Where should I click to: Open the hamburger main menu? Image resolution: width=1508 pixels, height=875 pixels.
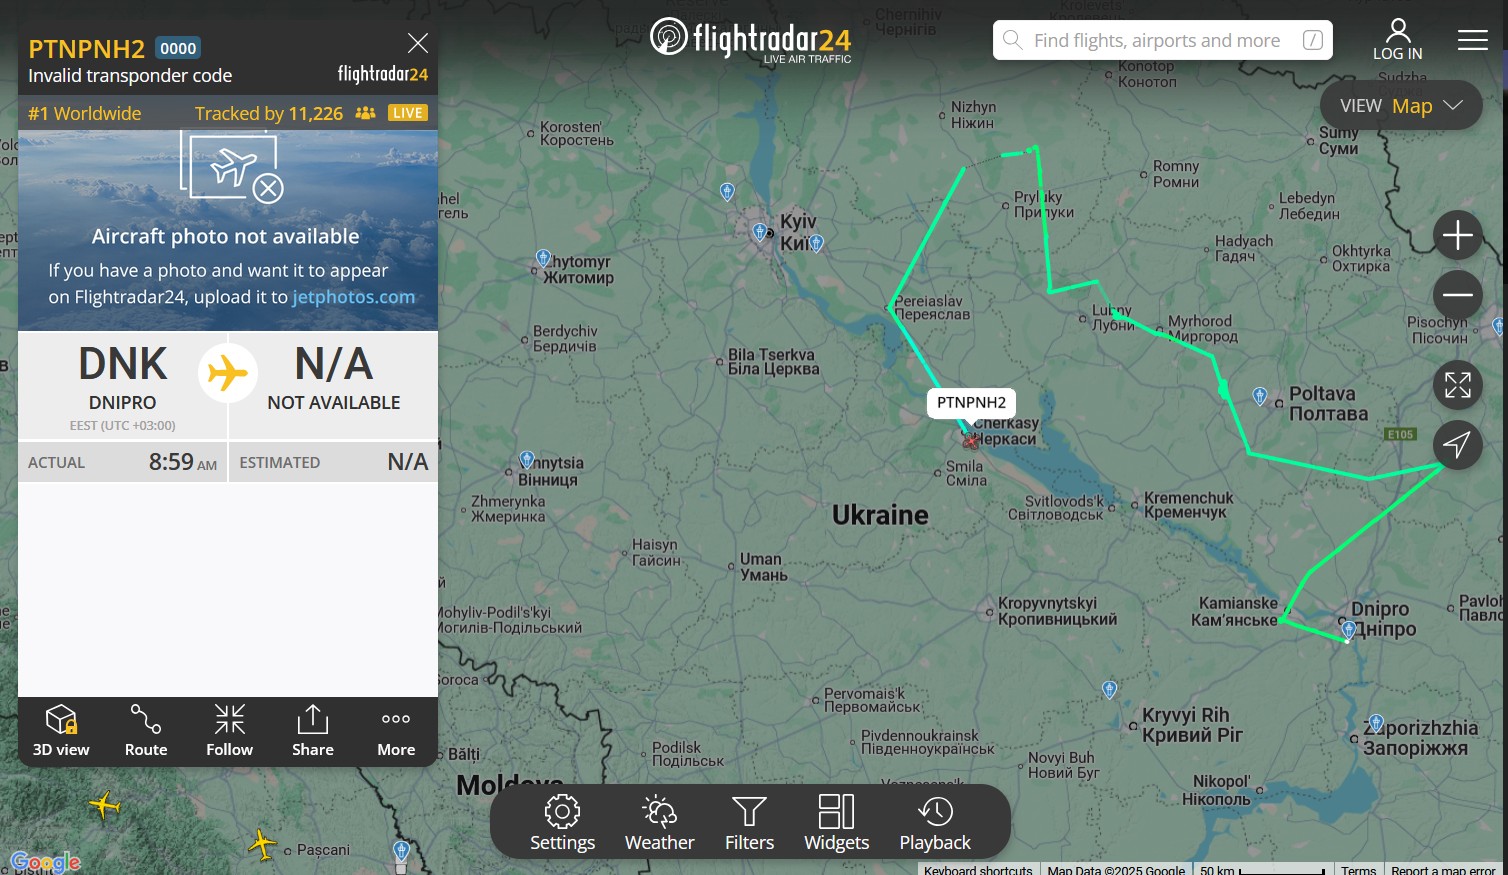[1472, 40]
